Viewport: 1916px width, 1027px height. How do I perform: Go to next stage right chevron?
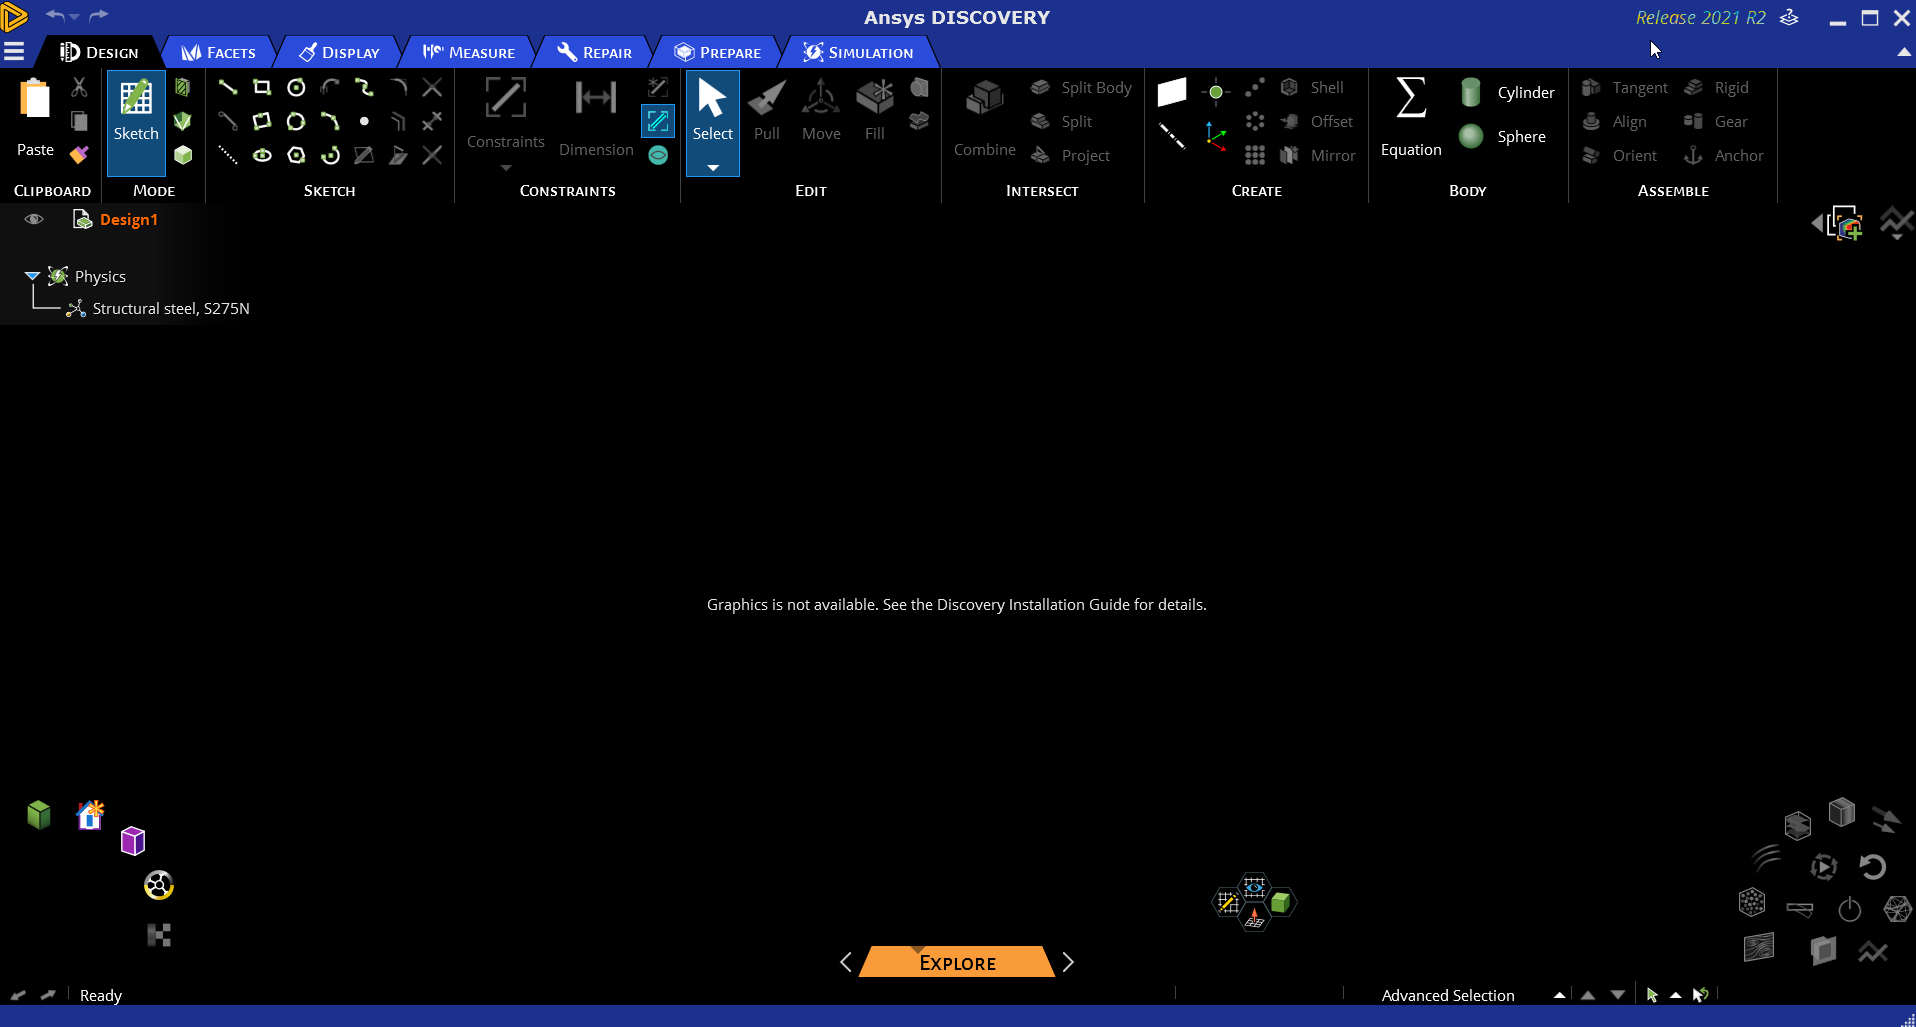[x=1068, y=962]
